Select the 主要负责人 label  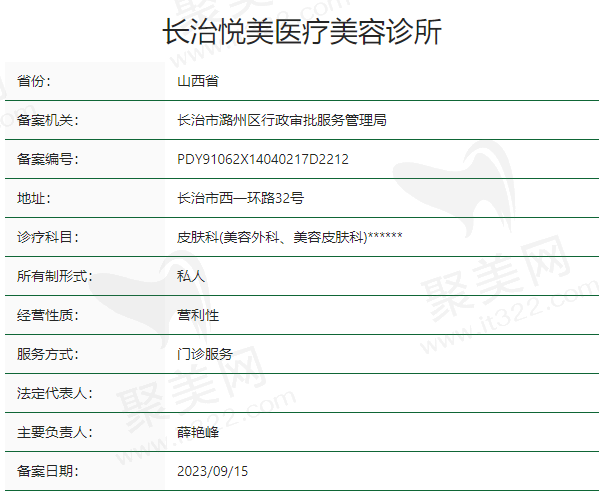click(x=54, y=432)
